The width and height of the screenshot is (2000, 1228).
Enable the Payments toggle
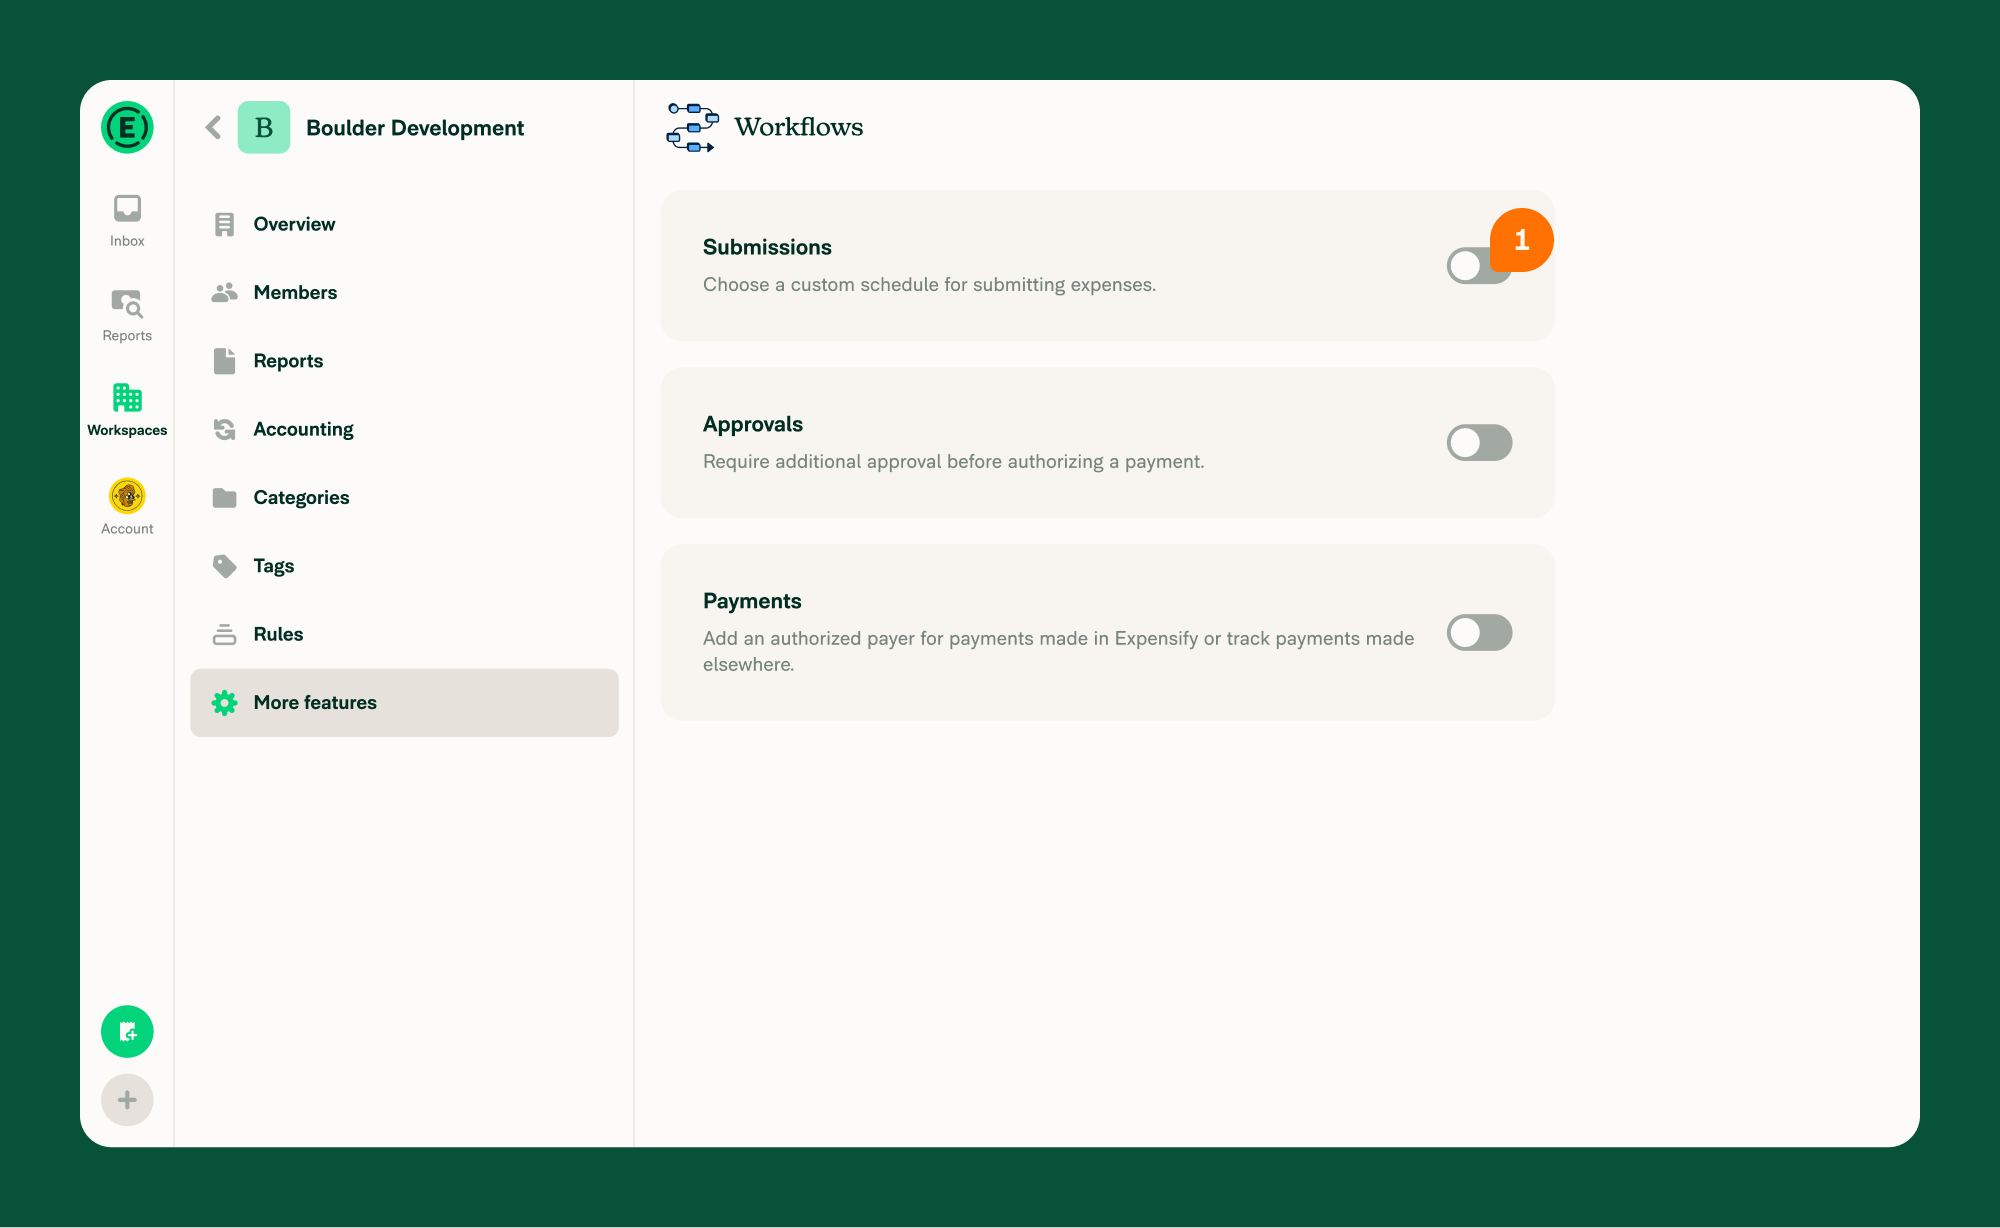pyautogui.click(x=1479, y=632)
